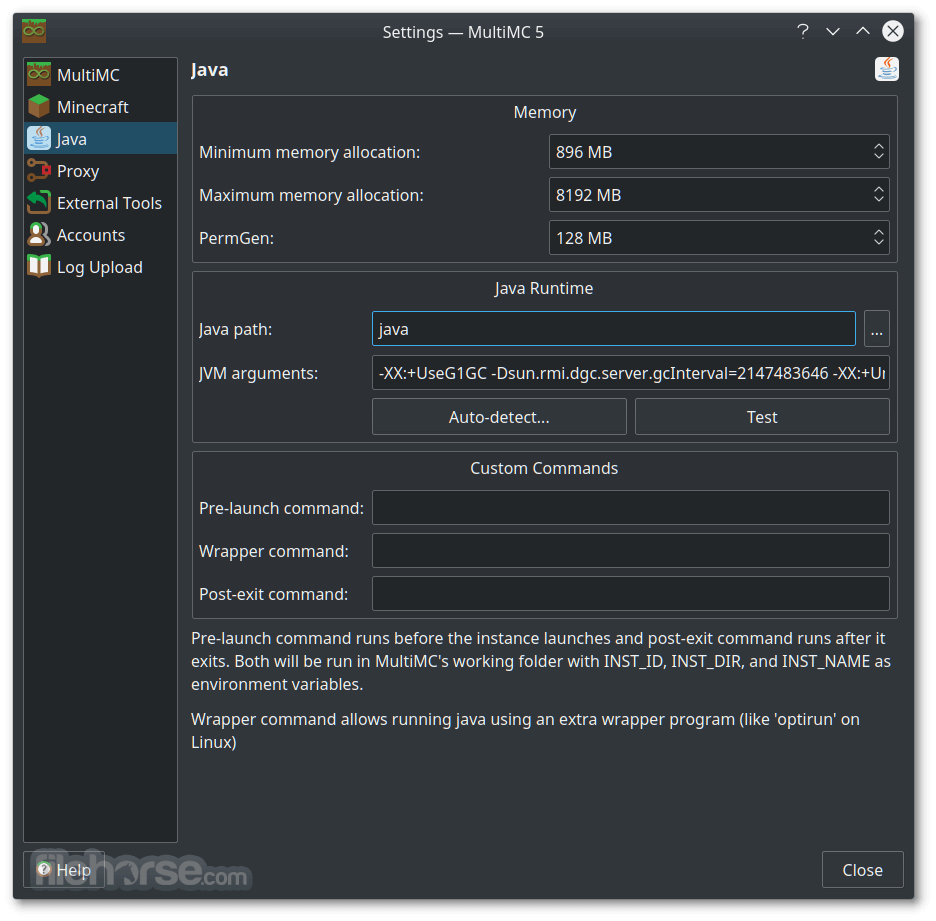Image resolution: width=936 pixels, height=921 pixels.
Task: Focus the Post-exit command field
Action: 630,593
